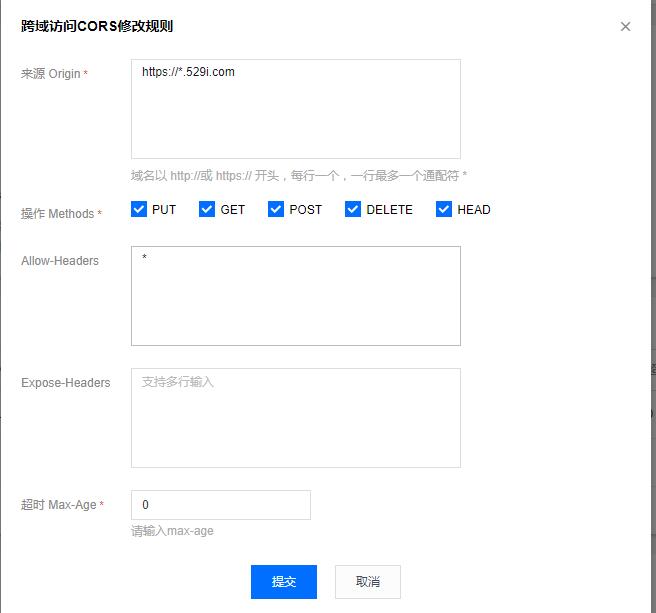Uncheck the PUT method checkbox
The height and width of the screenshot is (613, 656).
pyautogui.click(x=139, y=209)
